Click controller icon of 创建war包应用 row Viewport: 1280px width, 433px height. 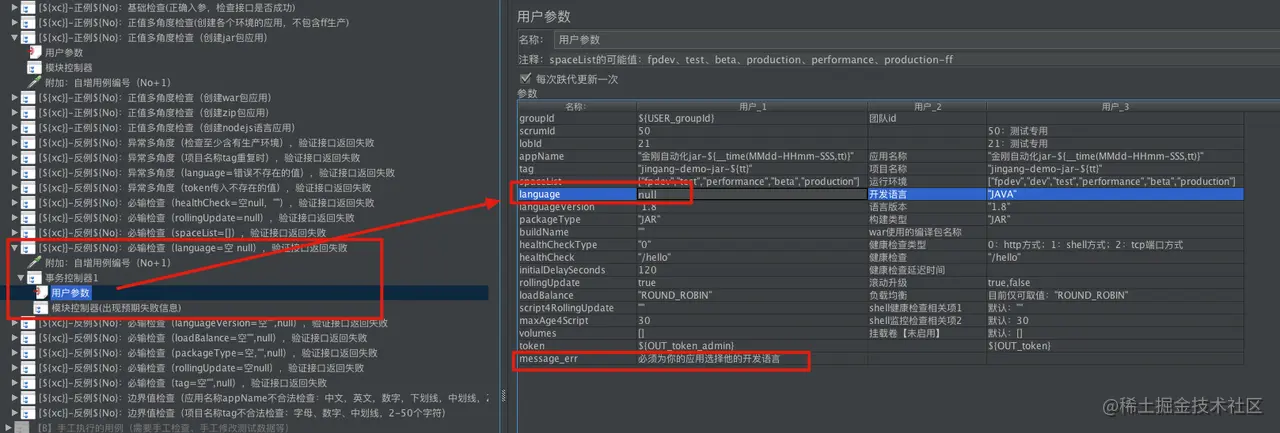26,98
